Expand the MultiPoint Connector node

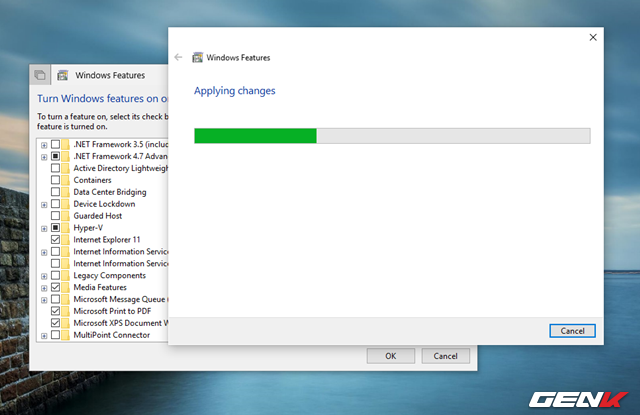click(x=44, y=336)
